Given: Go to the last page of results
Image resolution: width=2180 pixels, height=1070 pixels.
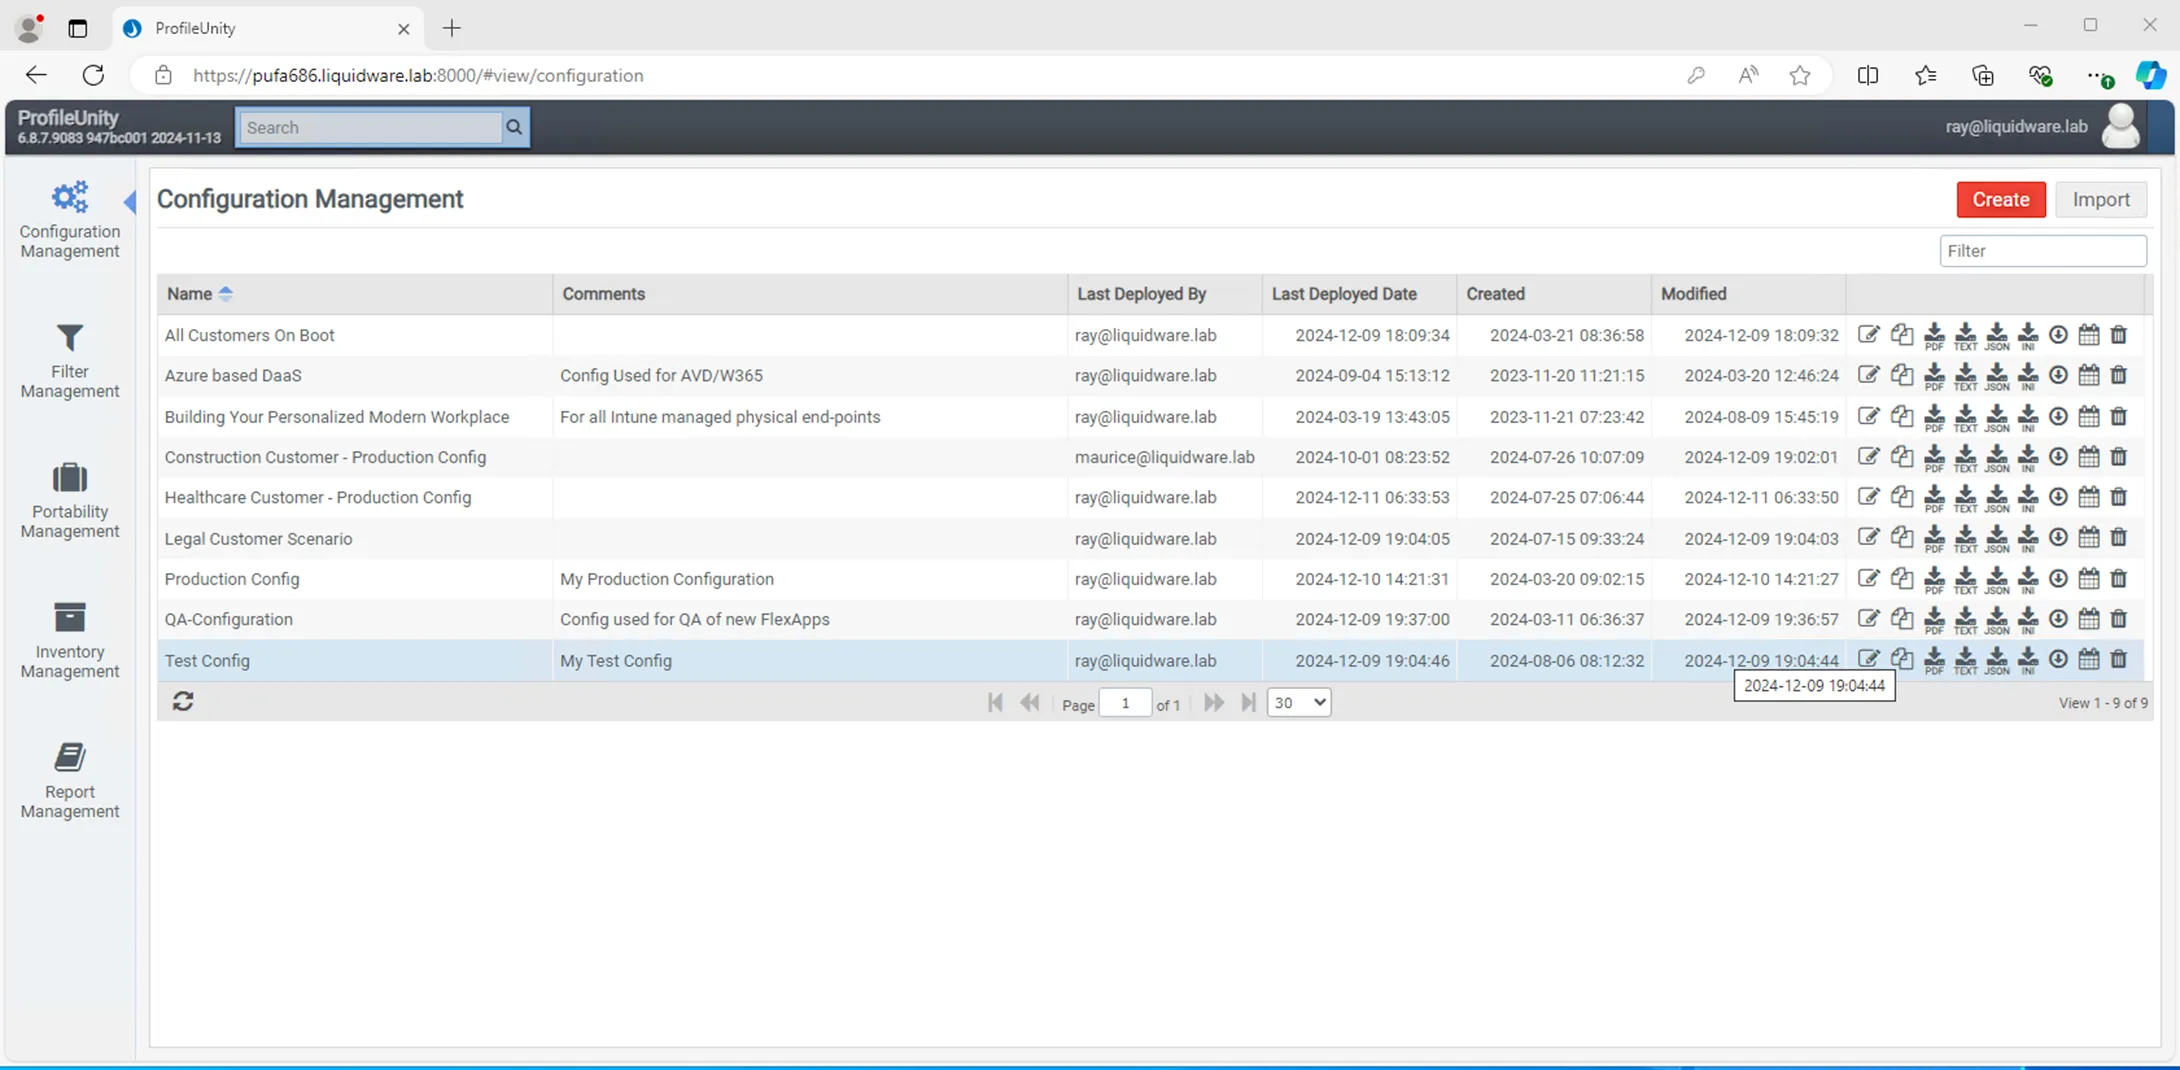Looking at the screenshot, I should click(x=1248, y=702).
